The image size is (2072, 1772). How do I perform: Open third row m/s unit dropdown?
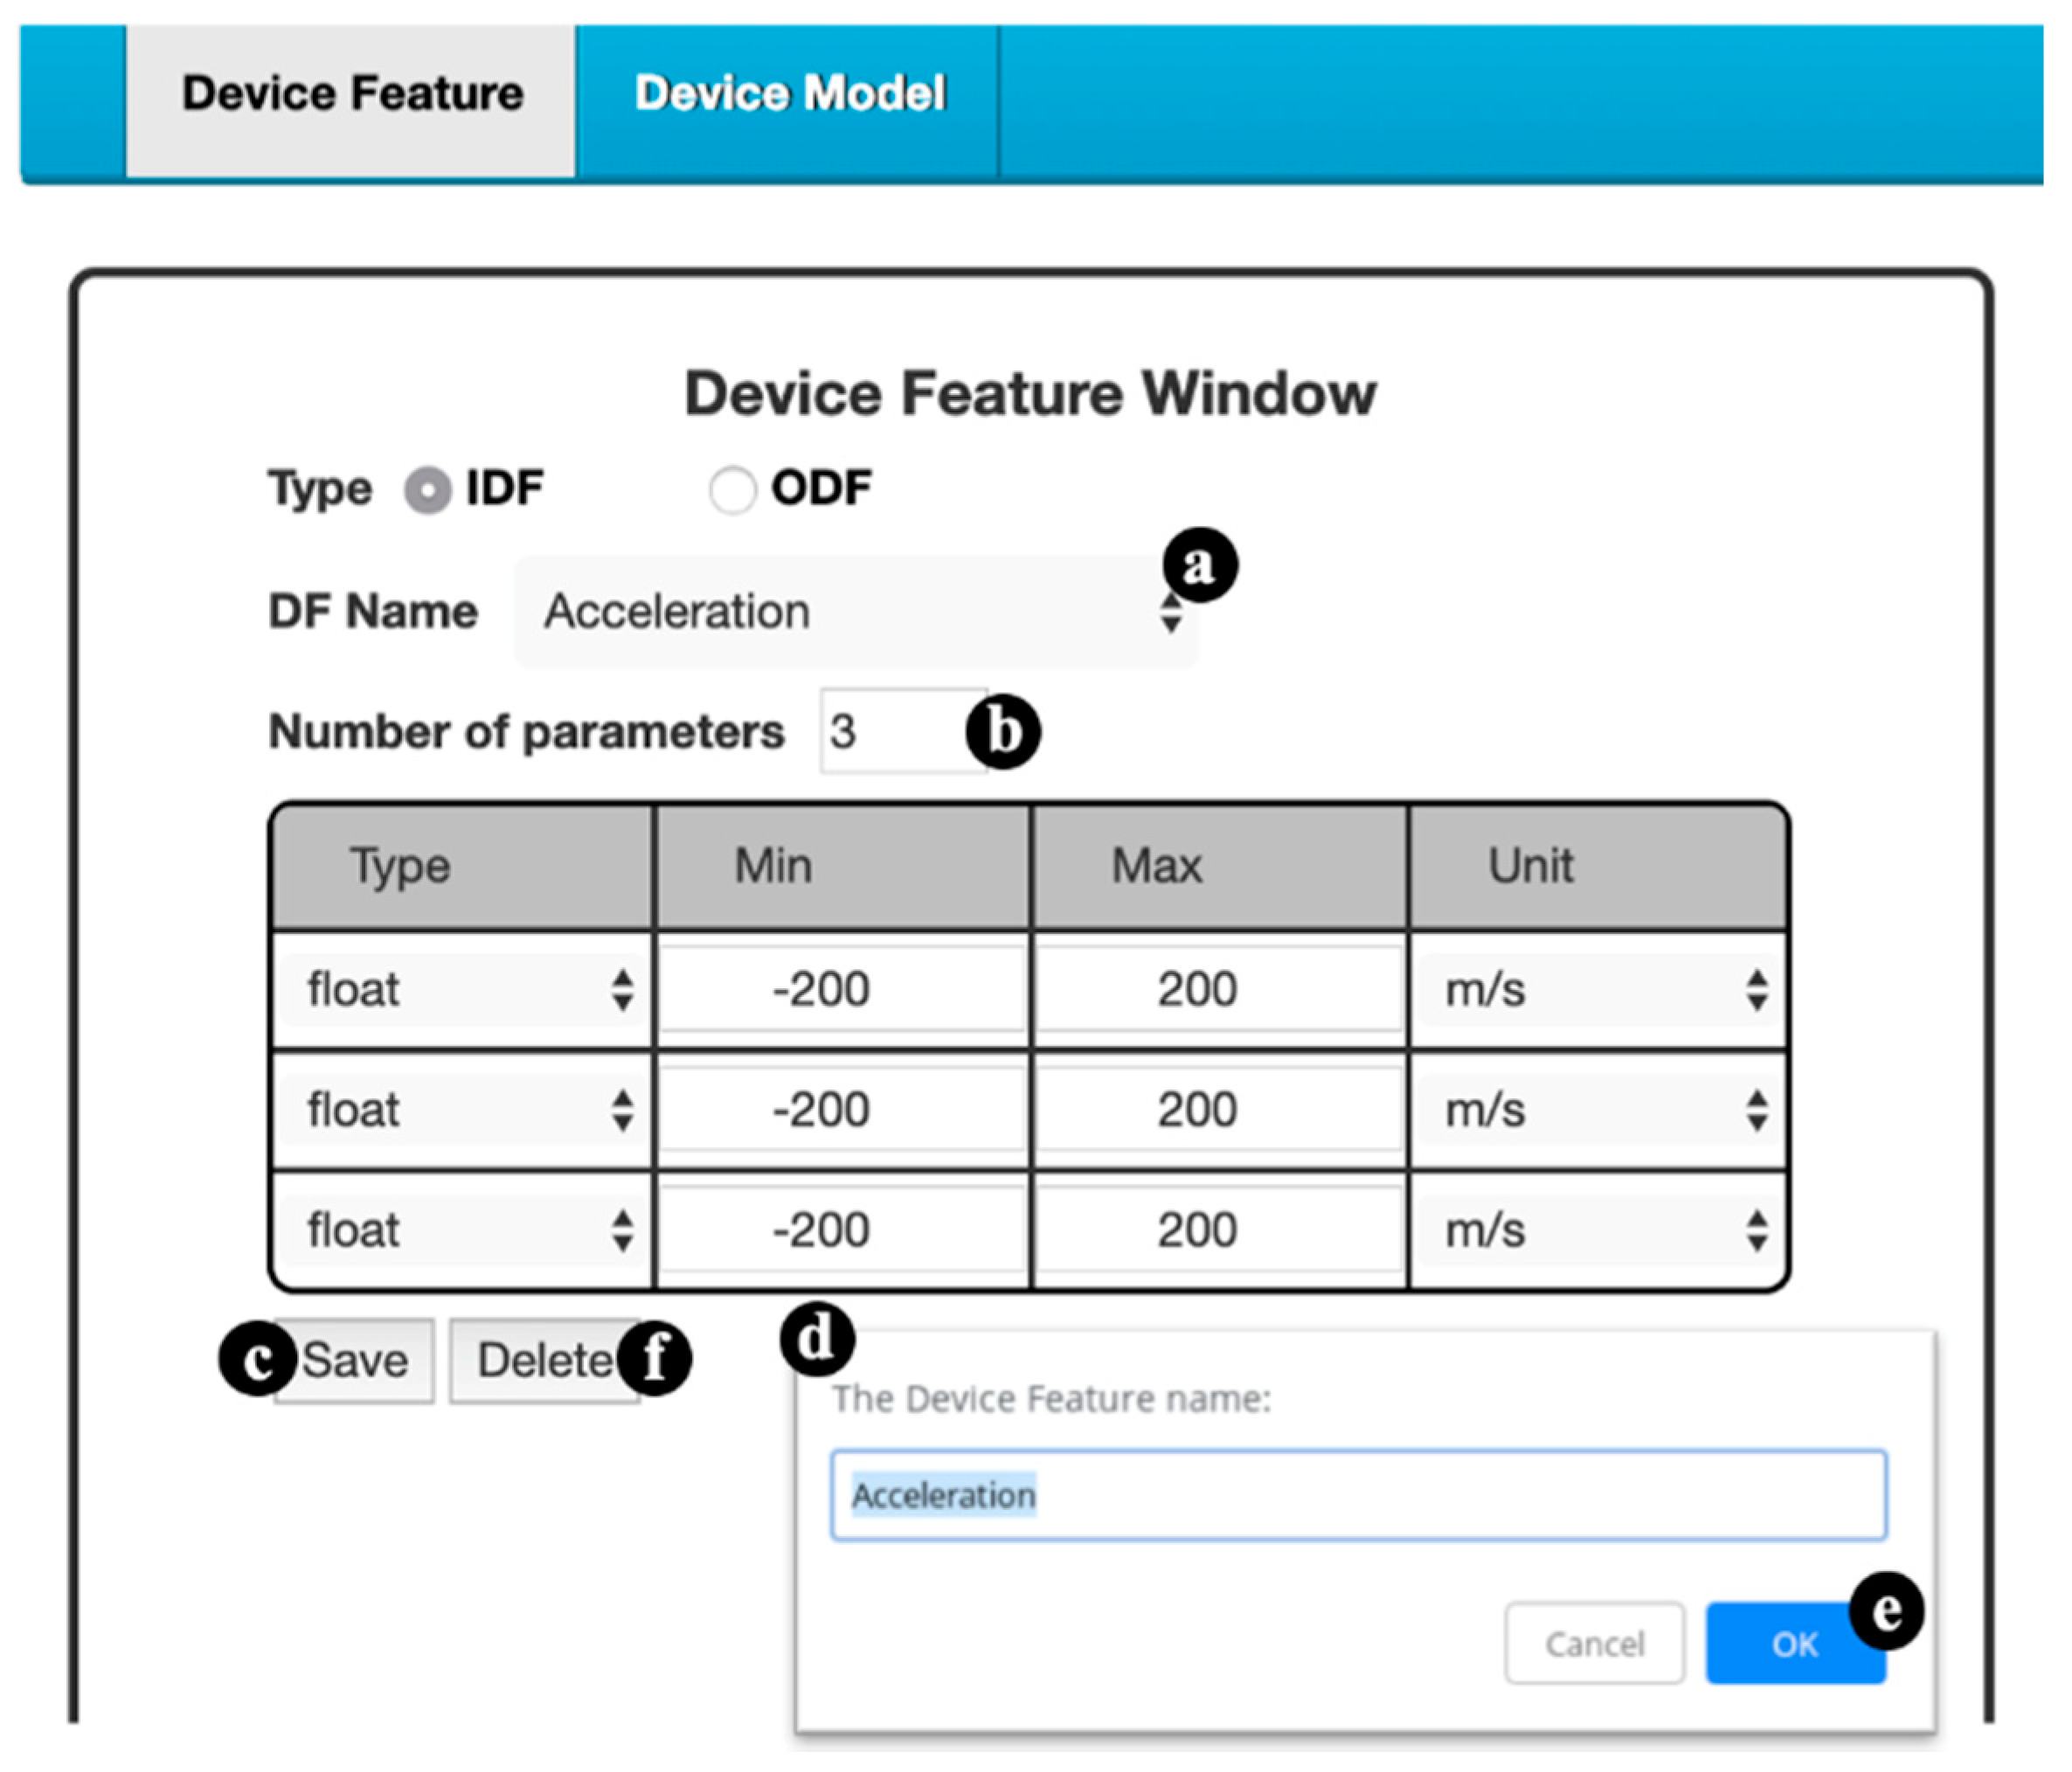1598,1230
